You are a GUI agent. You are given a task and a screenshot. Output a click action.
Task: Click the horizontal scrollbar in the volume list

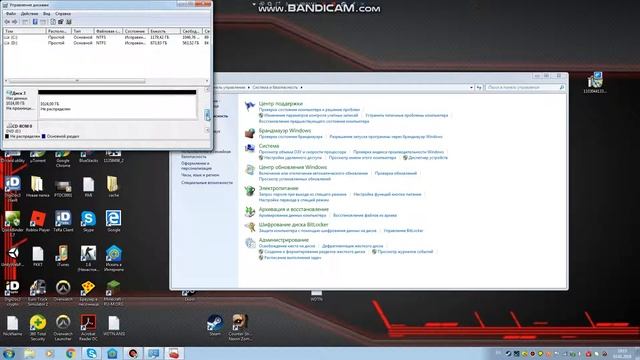[x=77, y=81]
